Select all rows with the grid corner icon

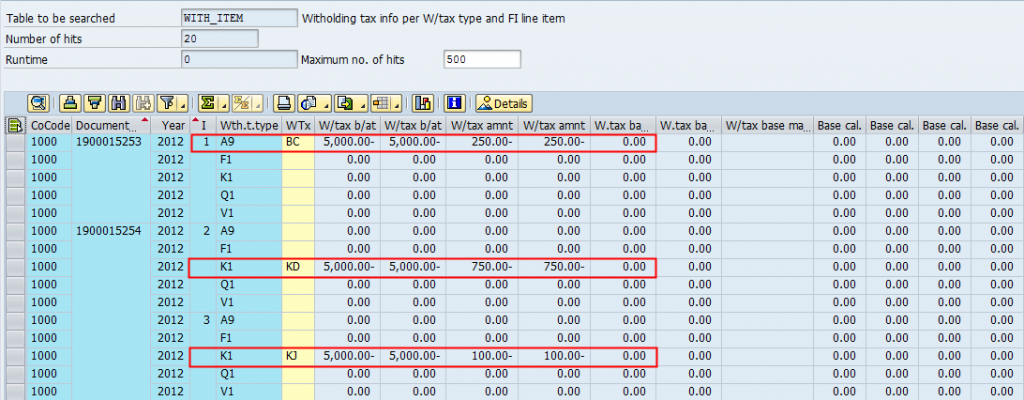coord(15,125)
